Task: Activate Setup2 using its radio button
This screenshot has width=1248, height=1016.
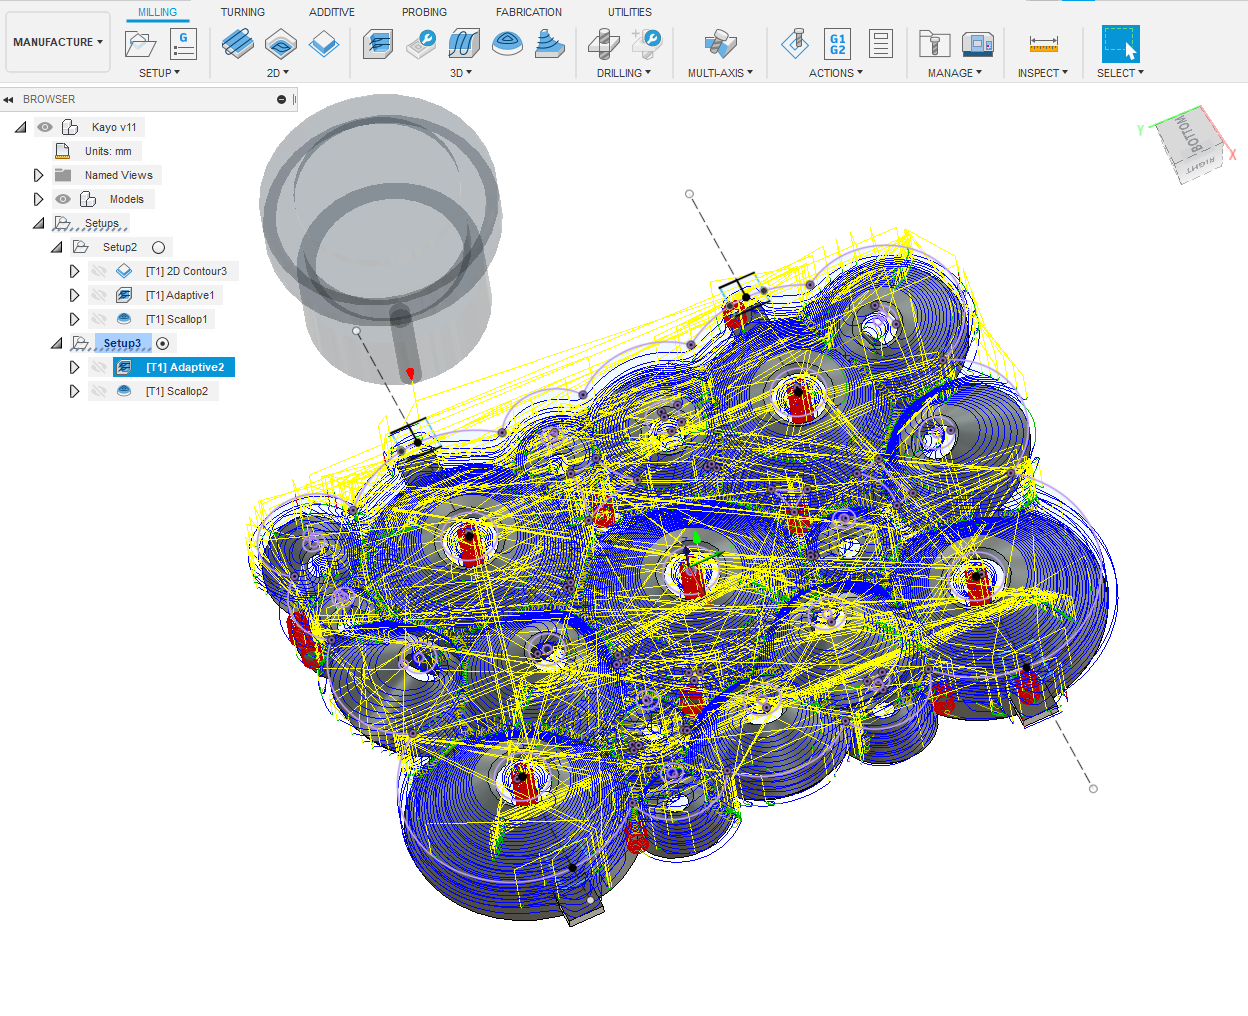Action: [158, 247]
